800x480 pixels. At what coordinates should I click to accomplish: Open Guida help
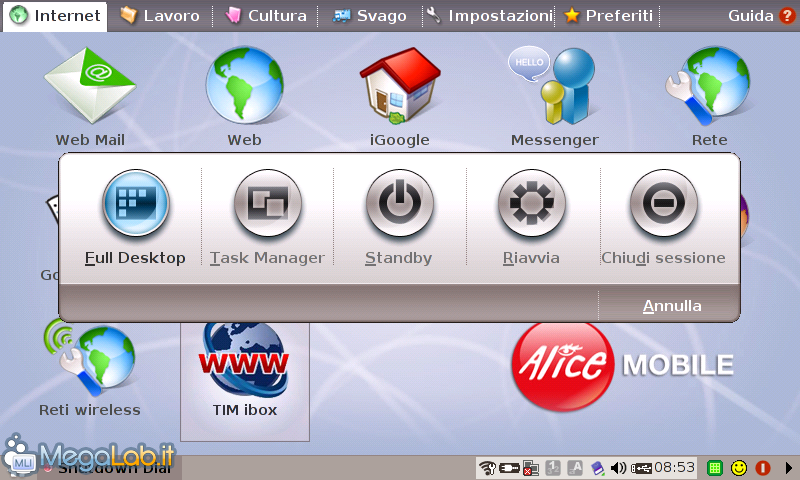click(x=761, y=16)
